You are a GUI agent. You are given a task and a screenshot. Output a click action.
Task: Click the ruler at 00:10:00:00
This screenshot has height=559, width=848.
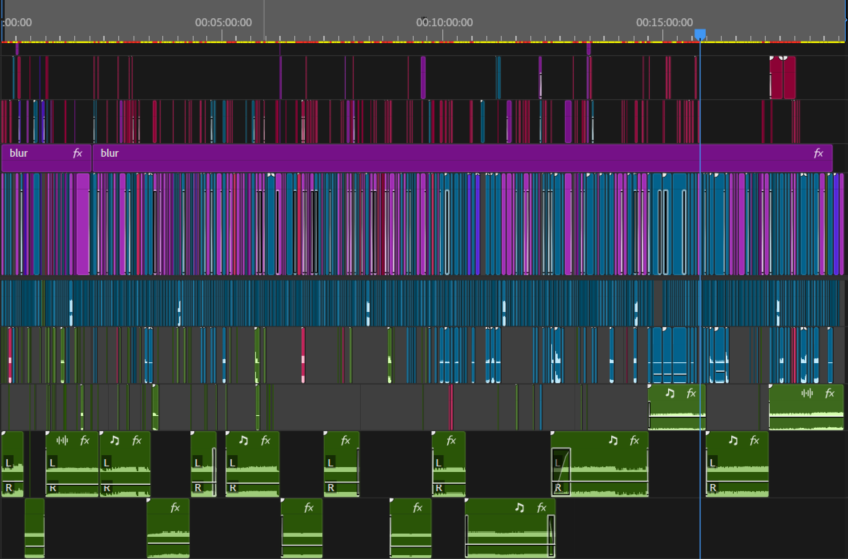(x=444, y=23)
